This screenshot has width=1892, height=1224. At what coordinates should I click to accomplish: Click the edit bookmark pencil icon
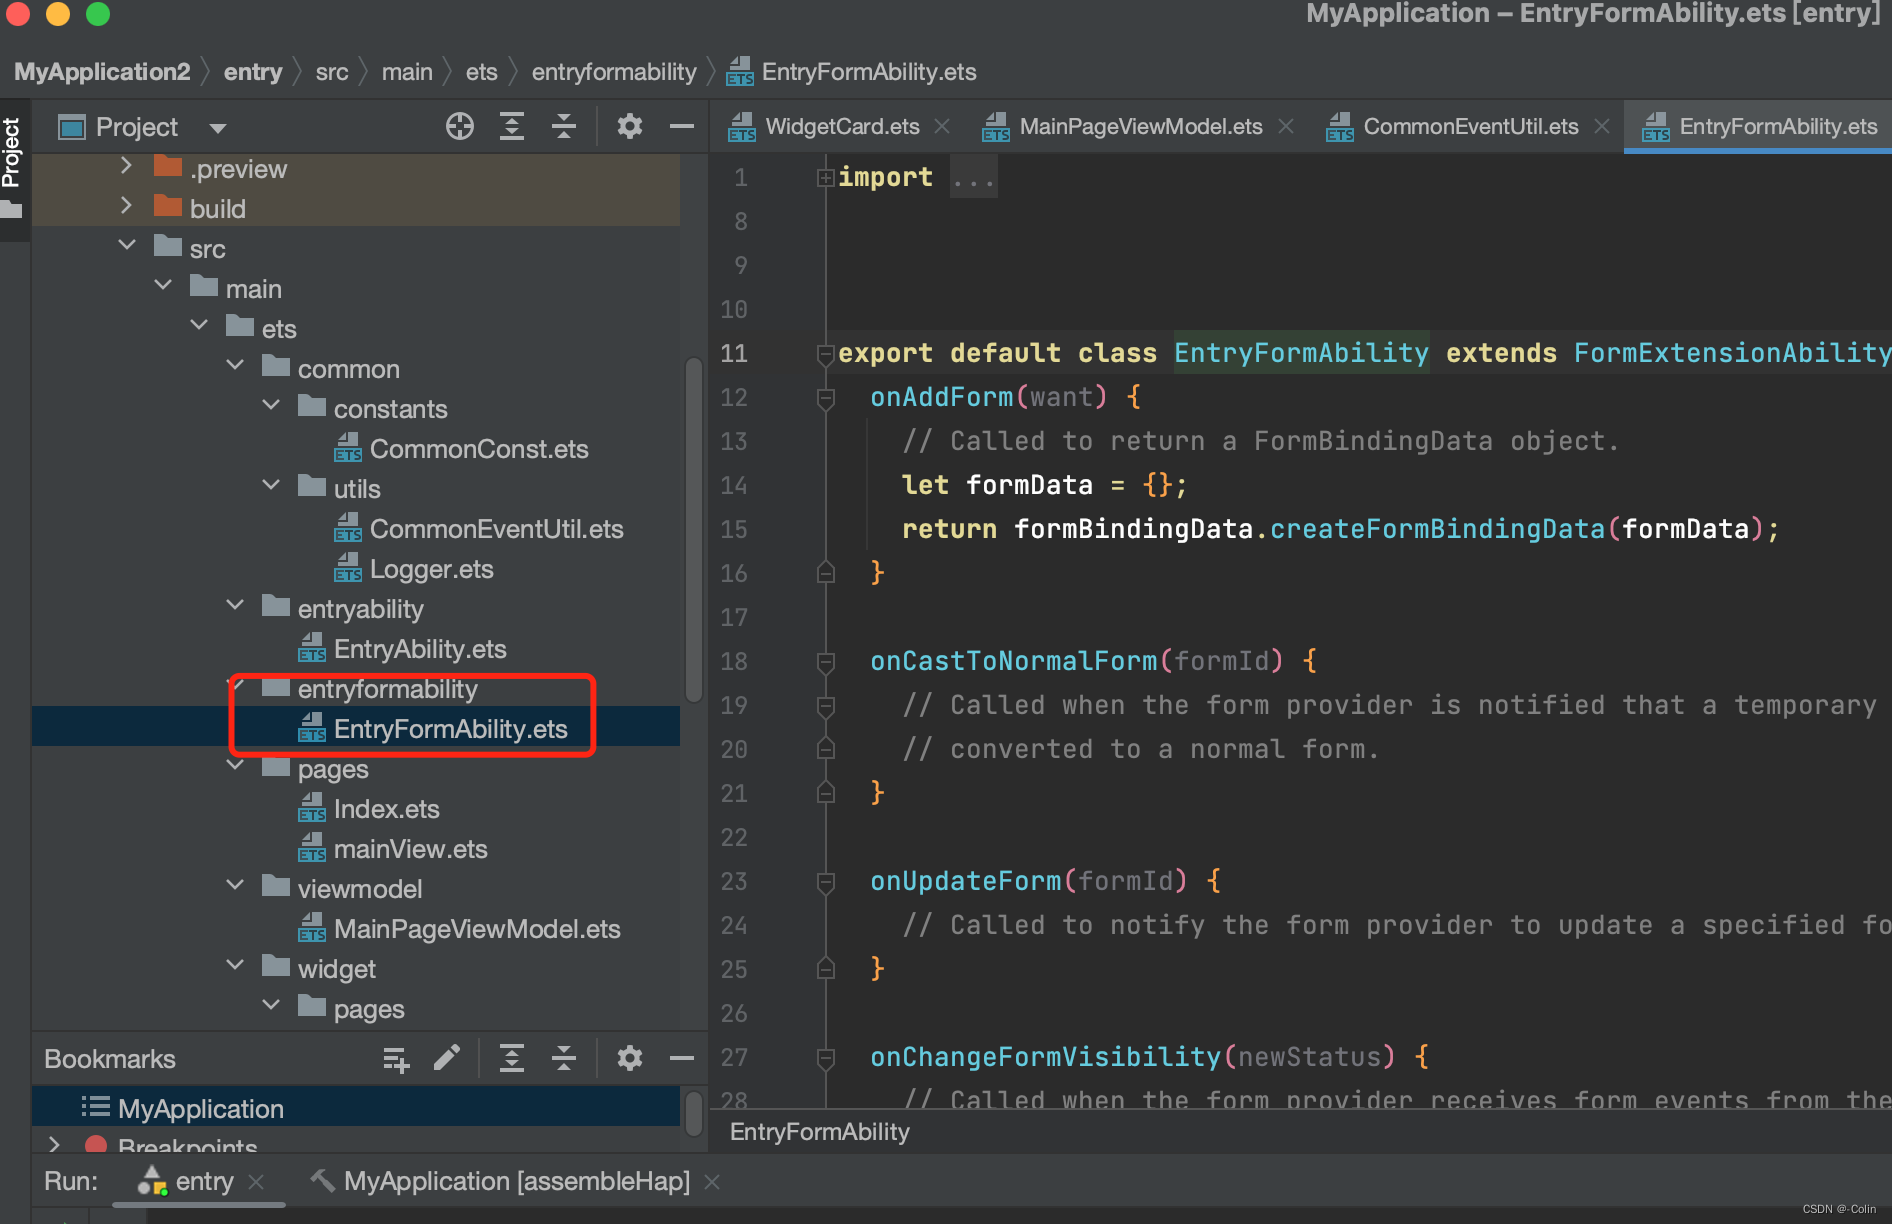pyautogui.click(x=447, y=1057)
